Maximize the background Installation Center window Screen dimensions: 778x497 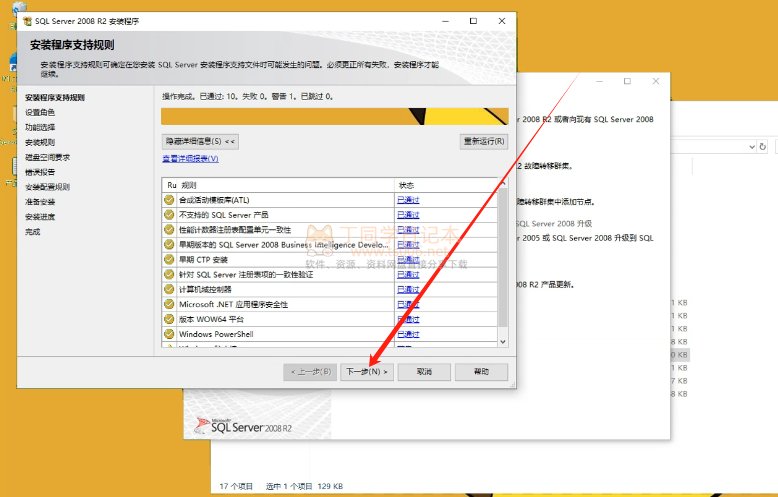click(627, 81)
